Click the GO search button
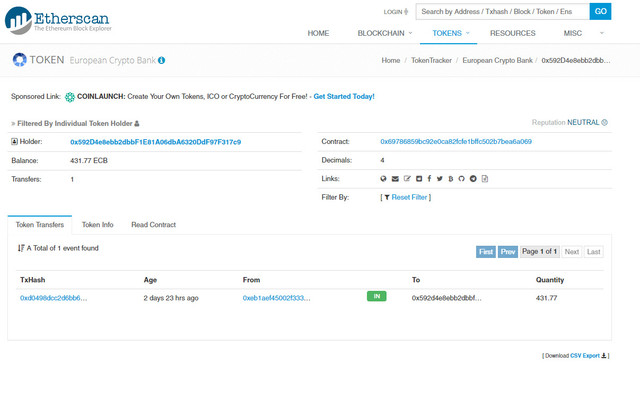This screenshot has width=640, height=404. [600, 11]
